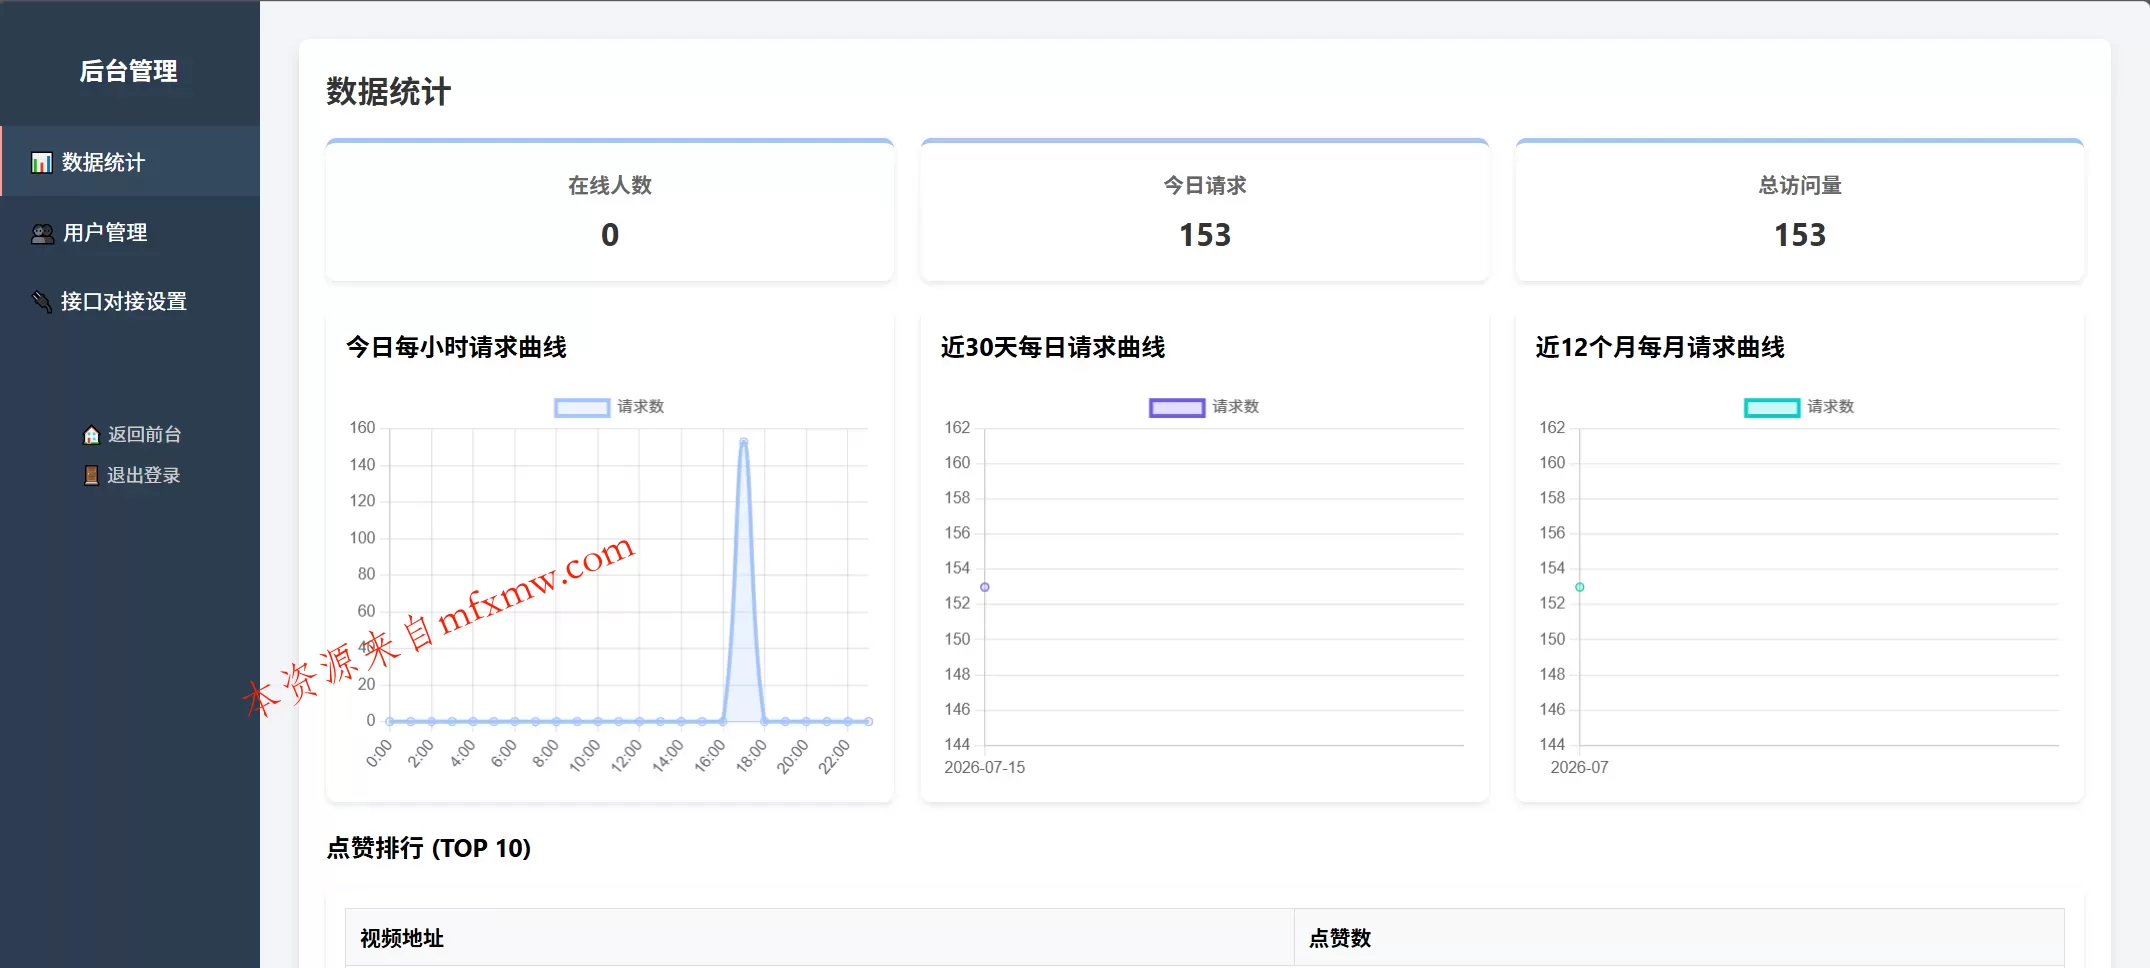Go back via the 返回前台 link
The image size is (2150, 968).
[x=132, y=435]
